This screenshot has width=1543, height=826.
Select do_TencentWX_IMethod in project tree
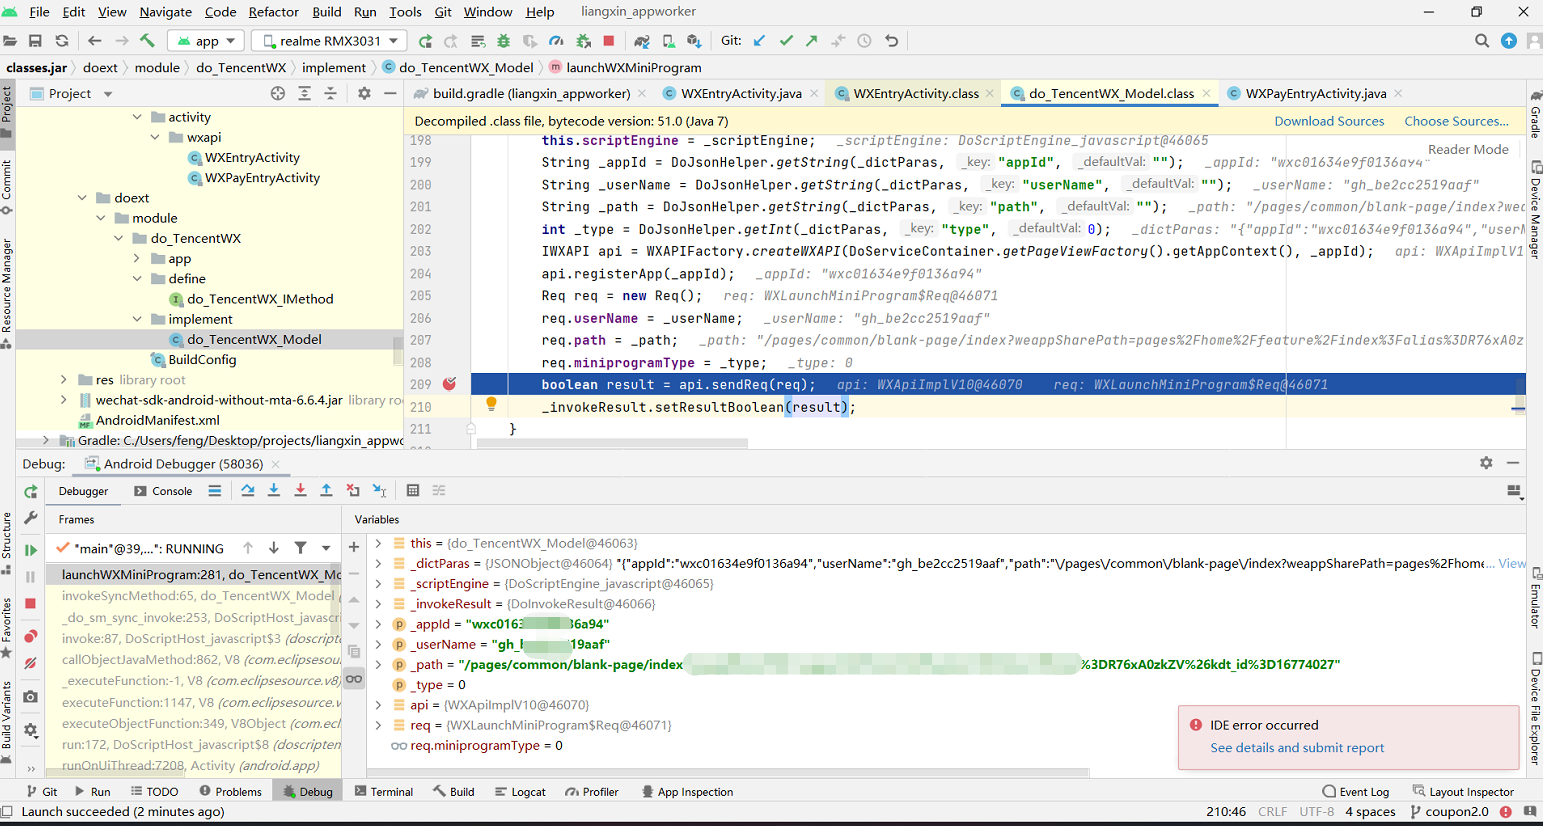[x=260, y=299]
